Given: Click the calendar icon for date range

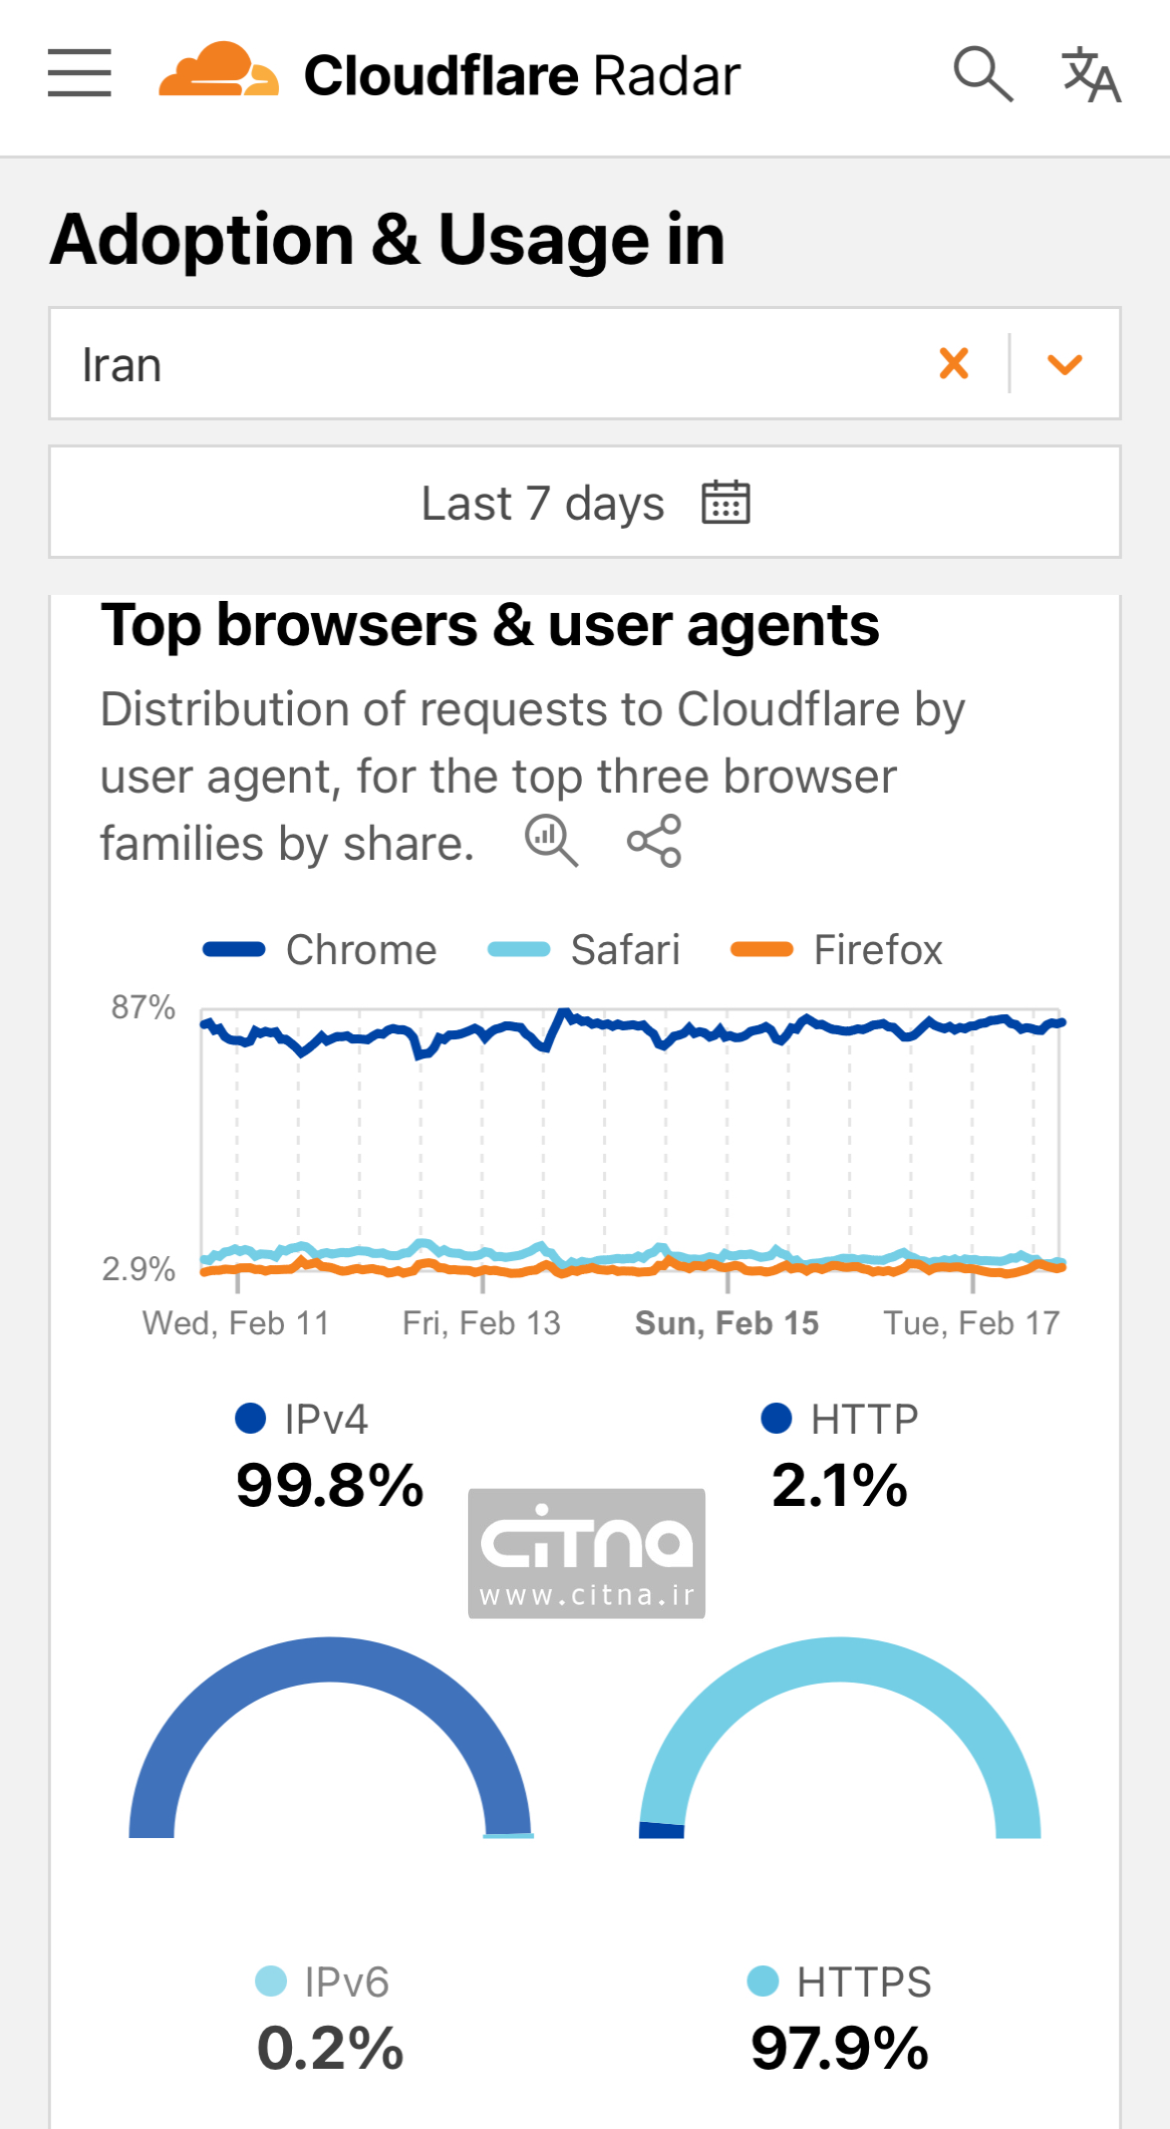Looking at the screenshot, I should tap(726, 502).
